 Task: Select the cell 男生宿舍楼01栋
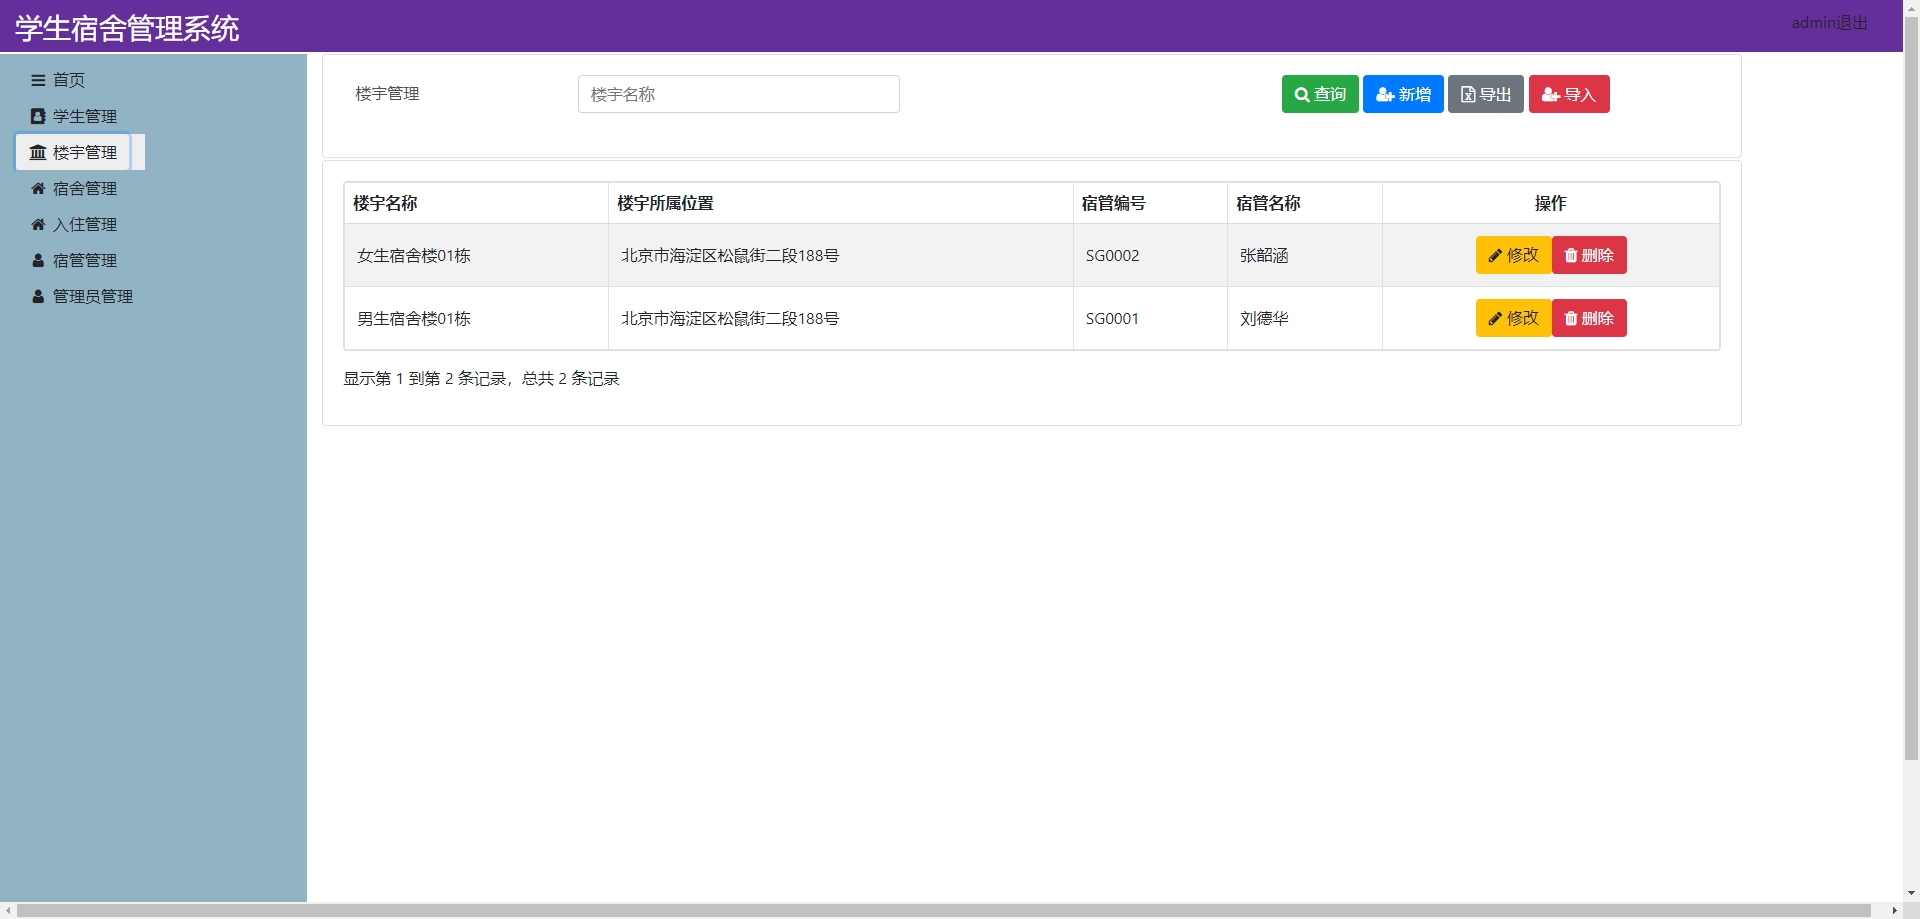(476, 318)
